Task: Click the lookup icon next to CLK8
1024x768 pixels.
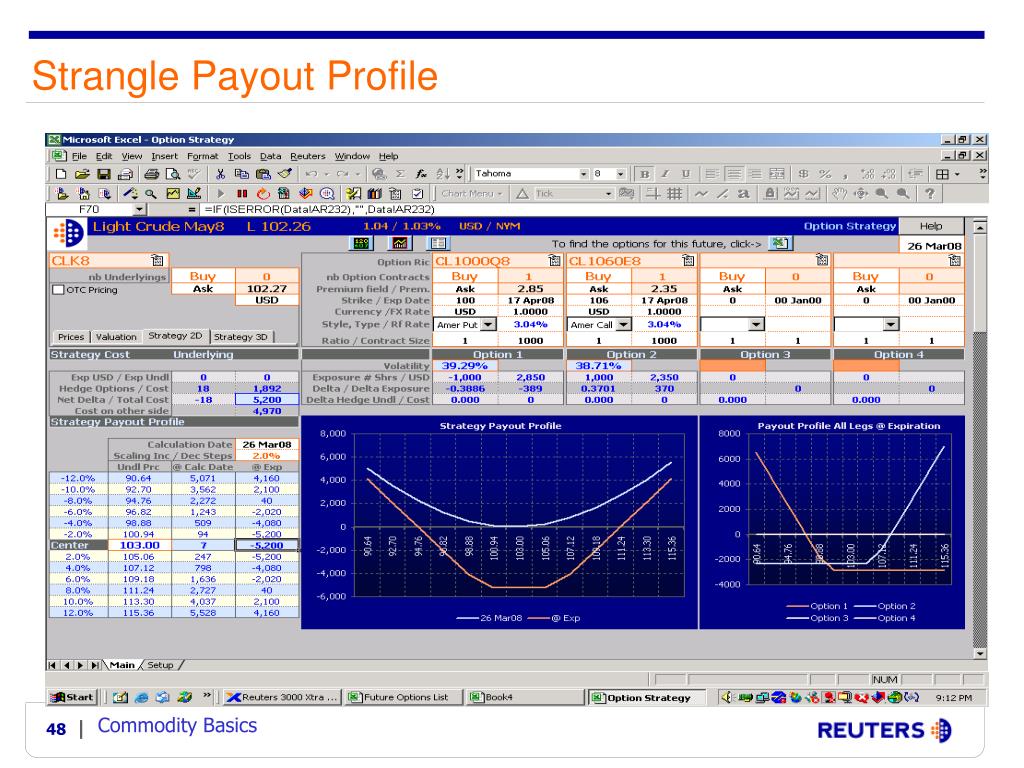Action: [157, 260]
